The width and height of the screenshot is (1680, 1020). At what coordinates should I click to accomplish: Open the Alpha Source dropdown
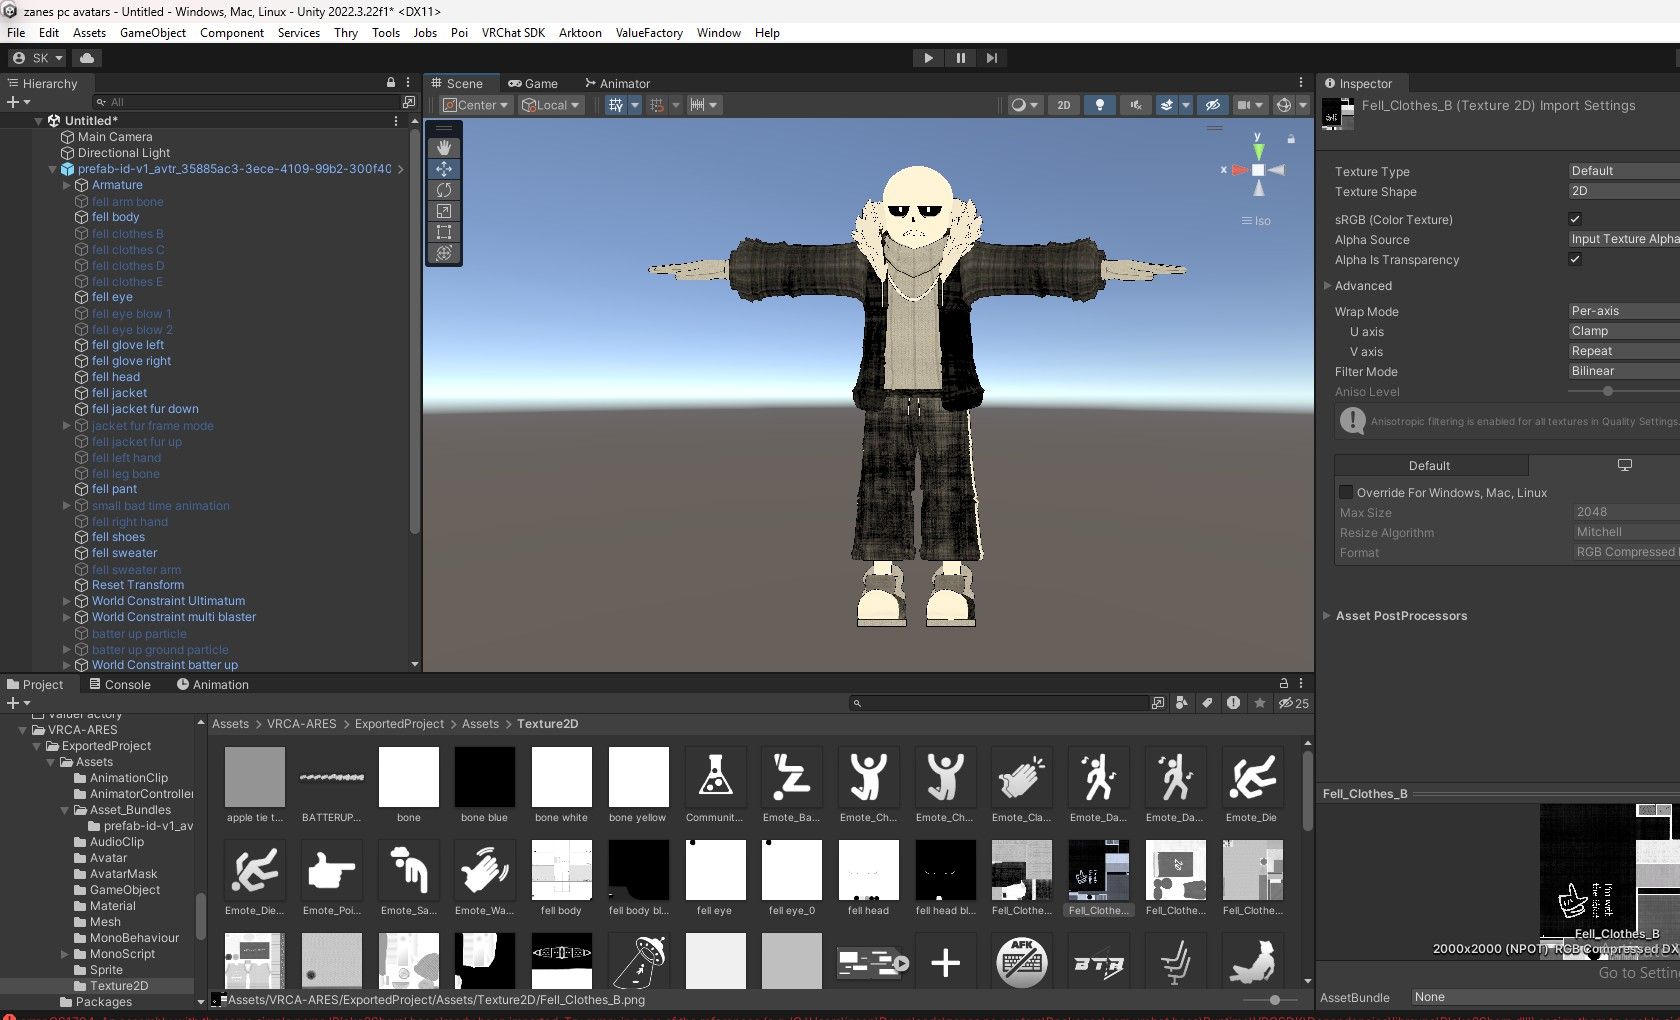point(1623,239)
